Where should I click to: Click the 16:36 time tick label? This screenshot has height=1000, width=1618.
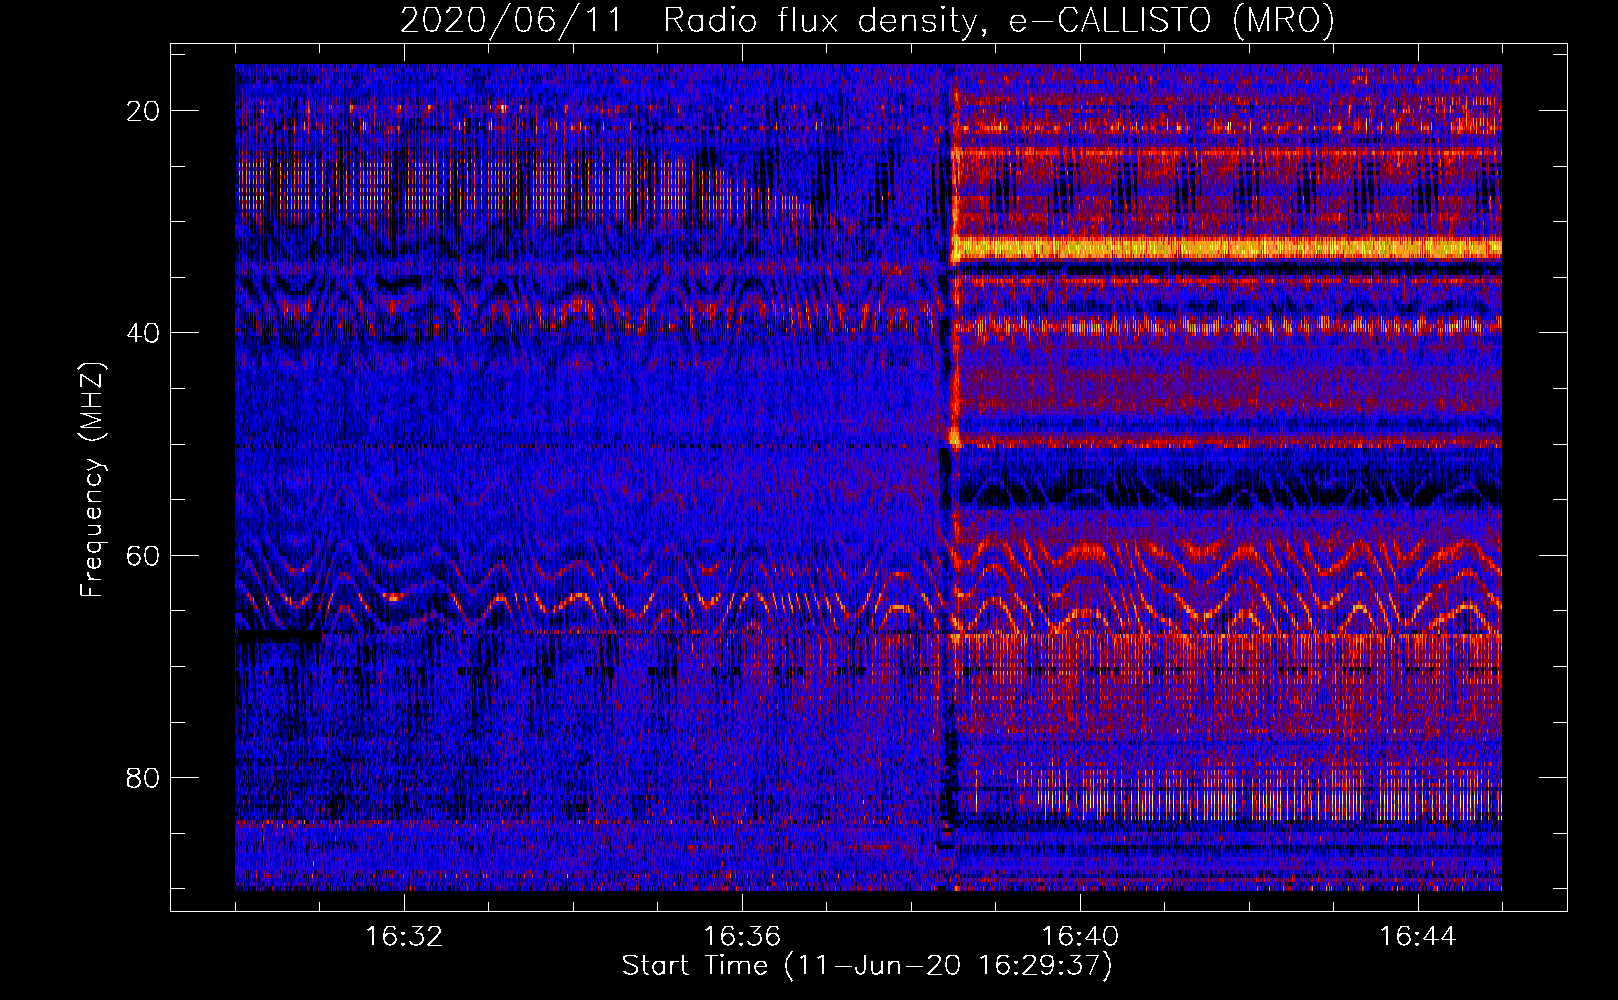tap(742, 937)
